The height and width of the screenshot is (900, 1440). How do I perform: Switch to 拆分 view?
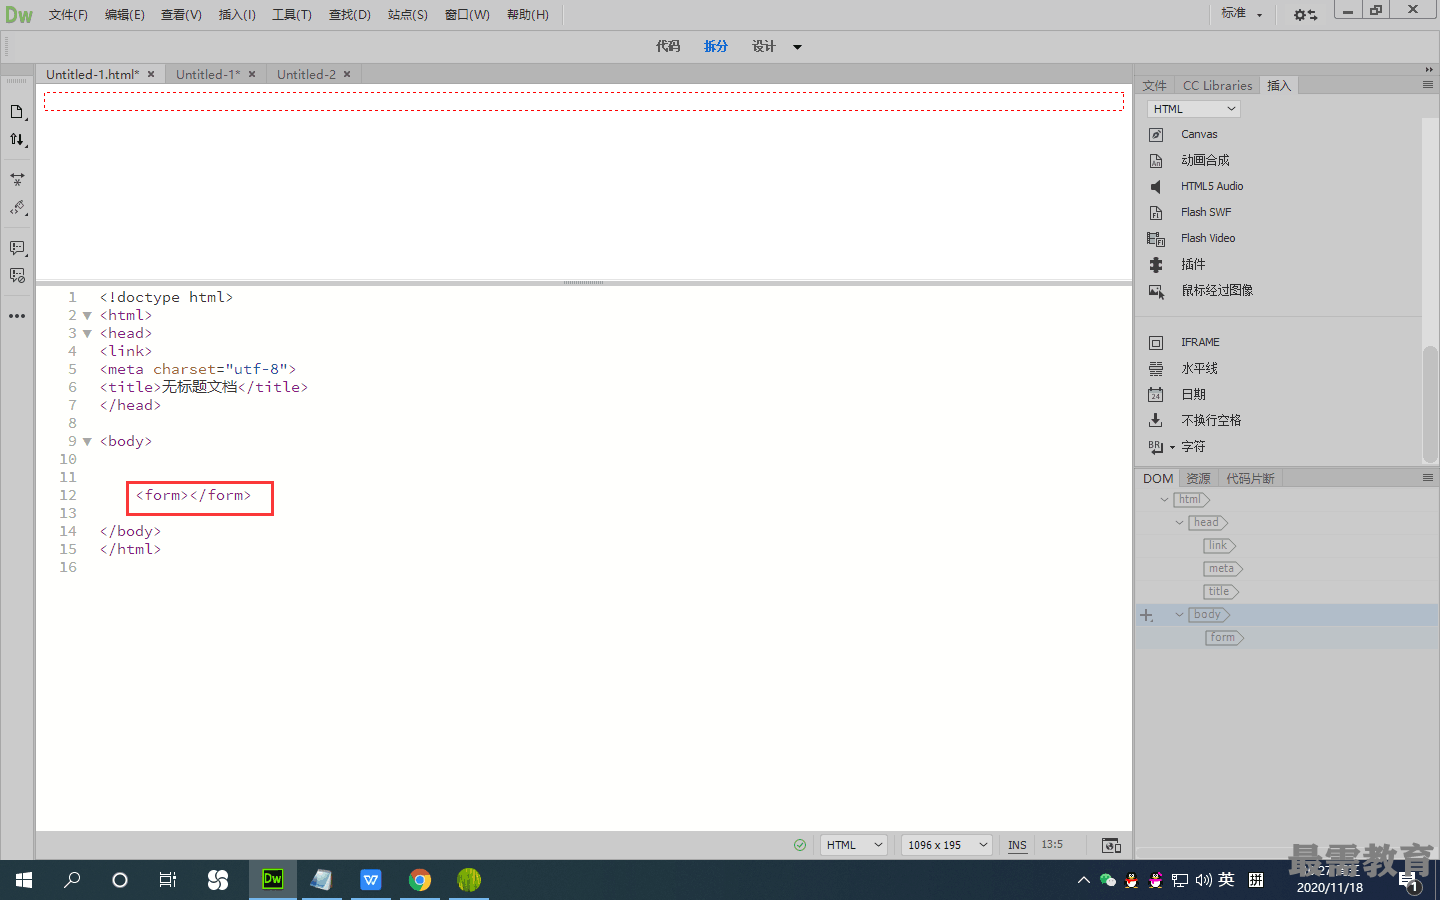click(x=716, y=47)
